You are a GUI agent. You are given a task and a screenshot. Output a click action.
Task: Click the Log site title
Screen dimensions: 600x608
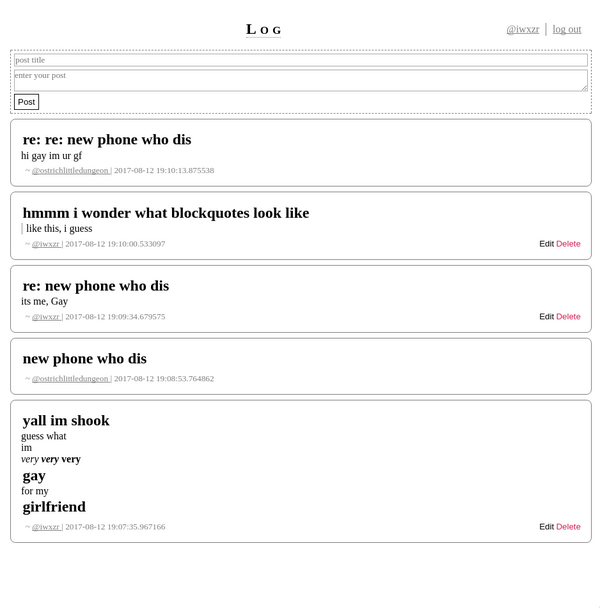pyautogui.click(x=264, y=29)
